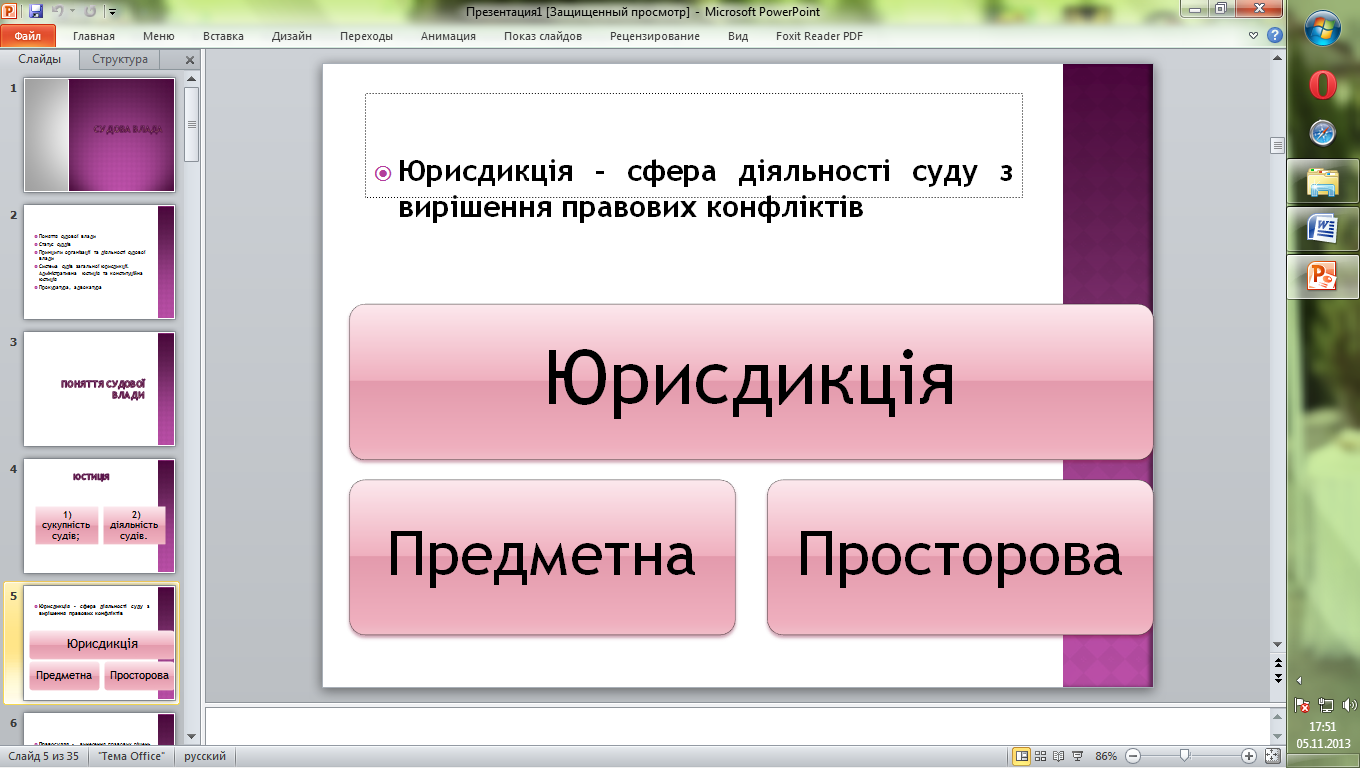Click the русский language indicator in status bar

205,757
